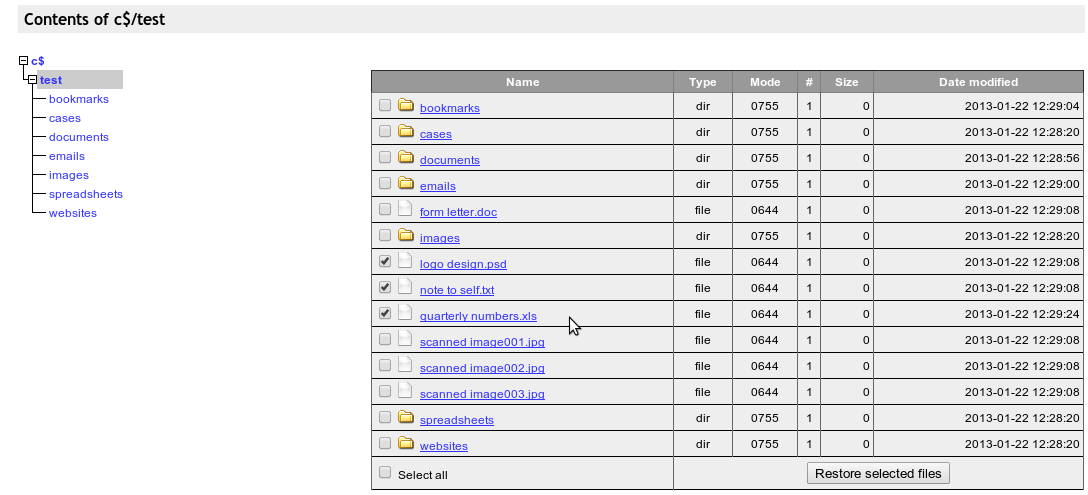Open spreadsheets in the left tree
Viewport: 1088px width, 495px height.
[x=85, y=194]
